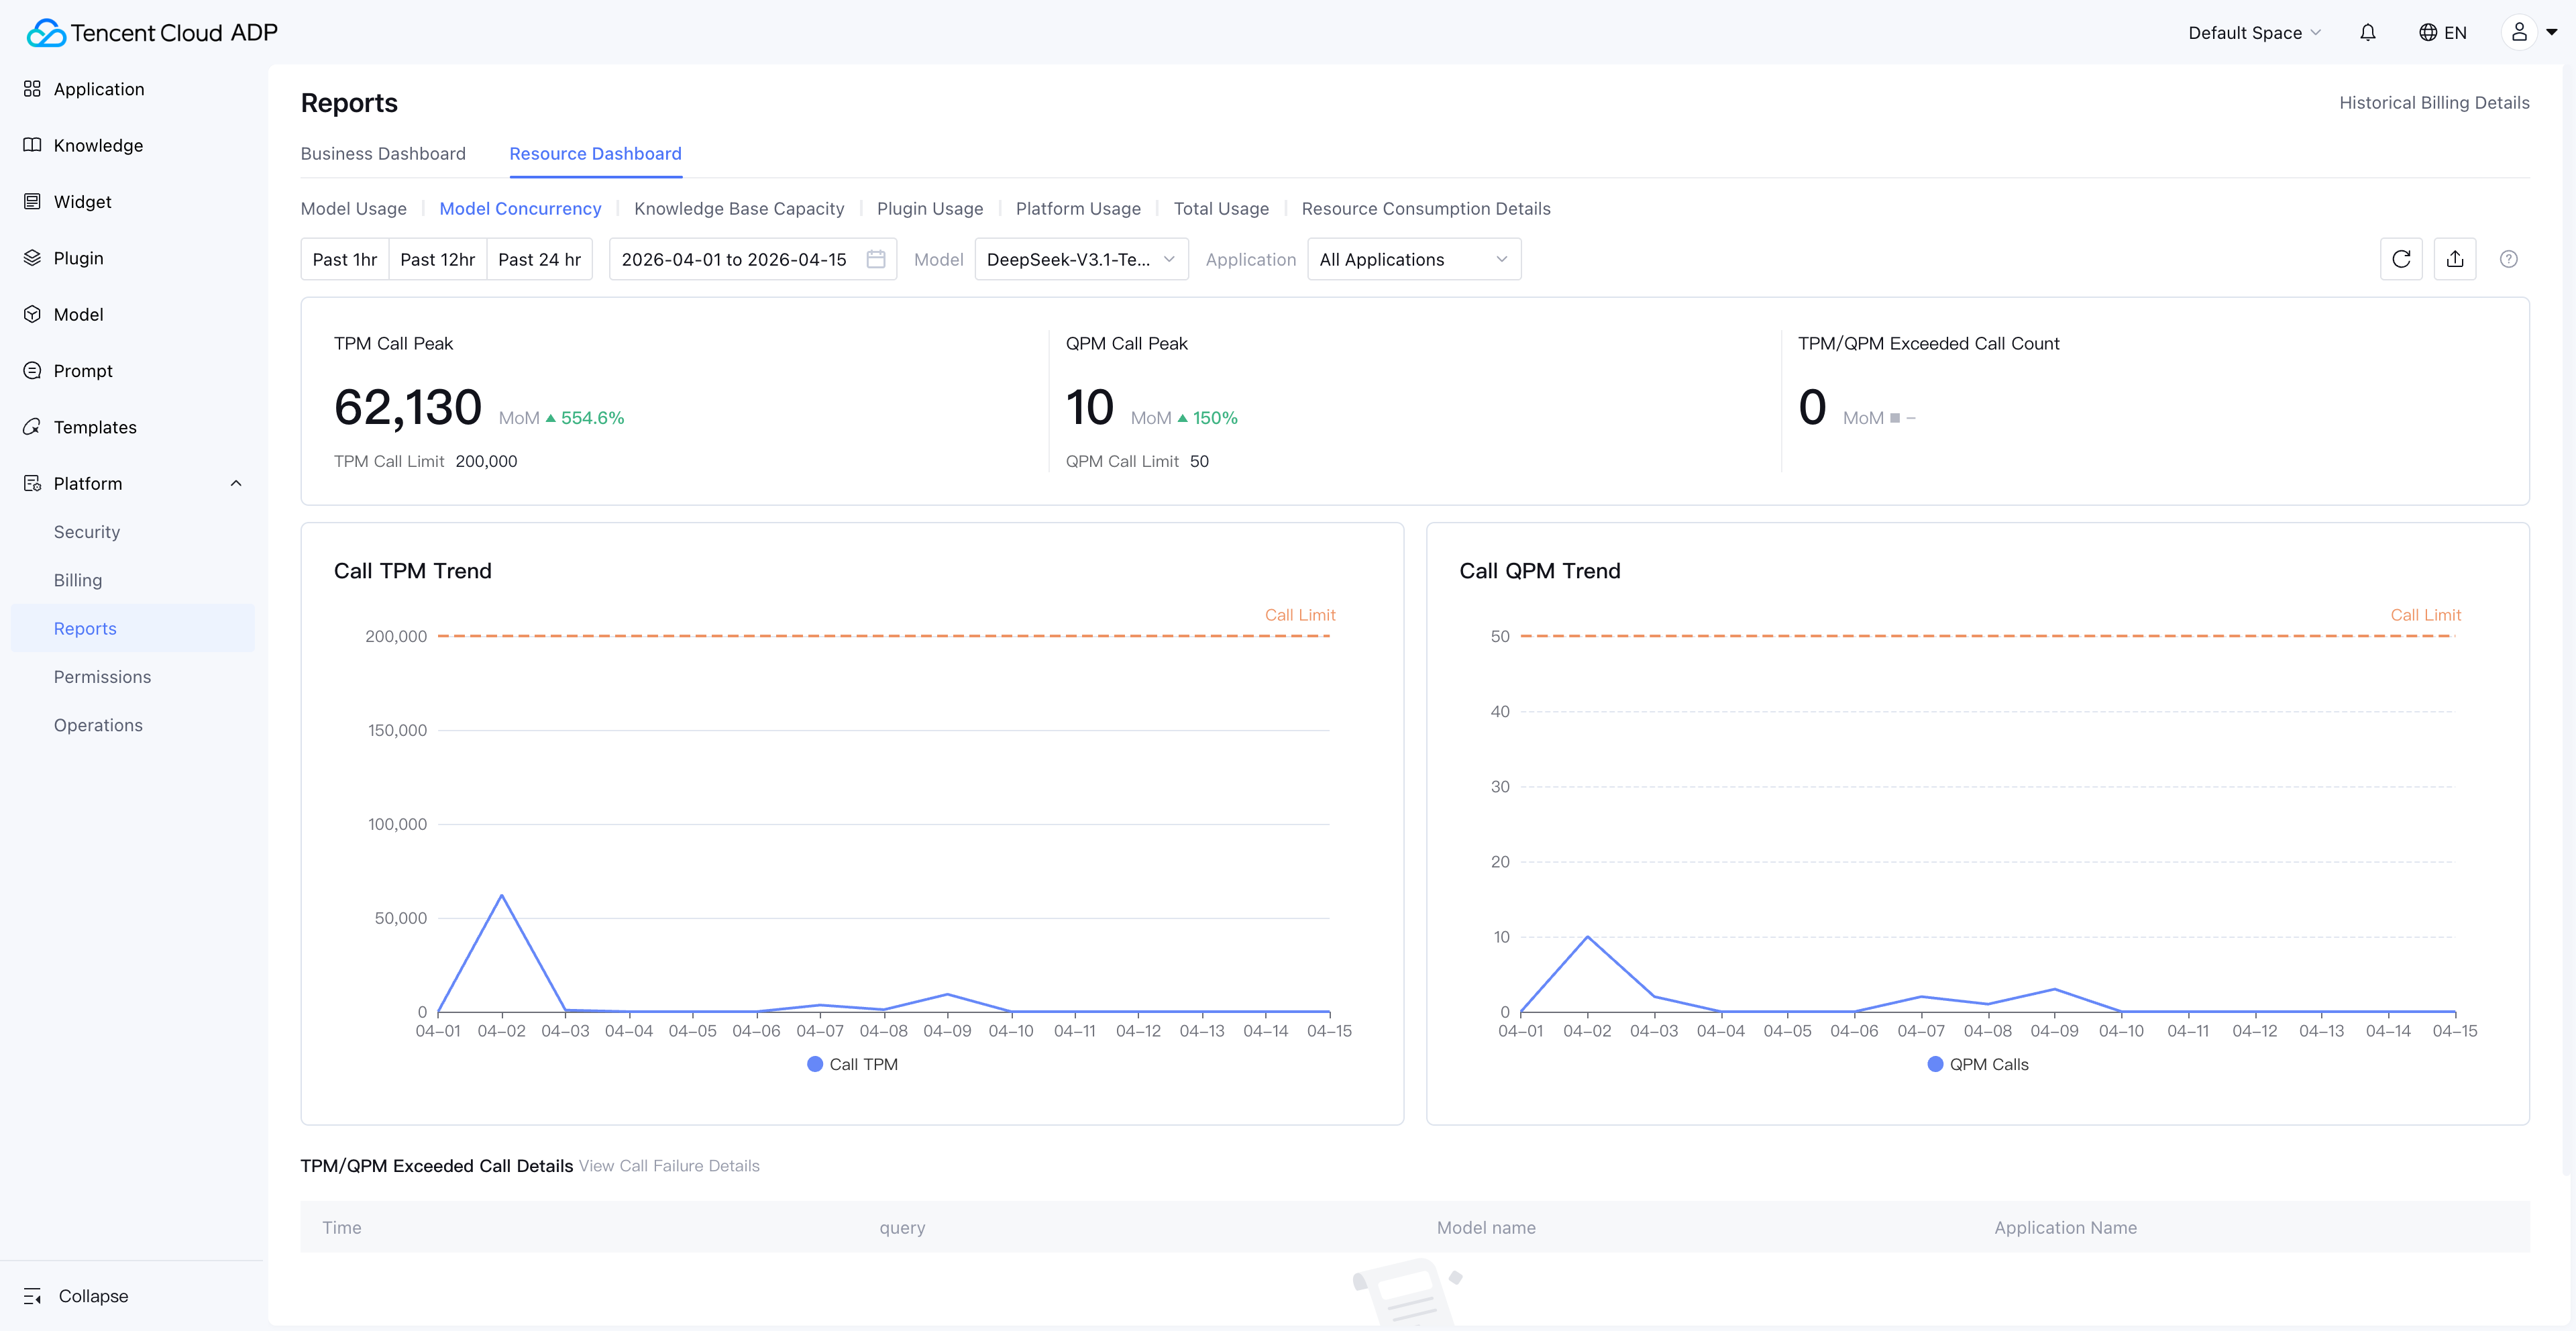The height and width of the screenshot is (1331, 2576).
Task: Click the Collapse sidebar icon
Action: [32, 1296]
